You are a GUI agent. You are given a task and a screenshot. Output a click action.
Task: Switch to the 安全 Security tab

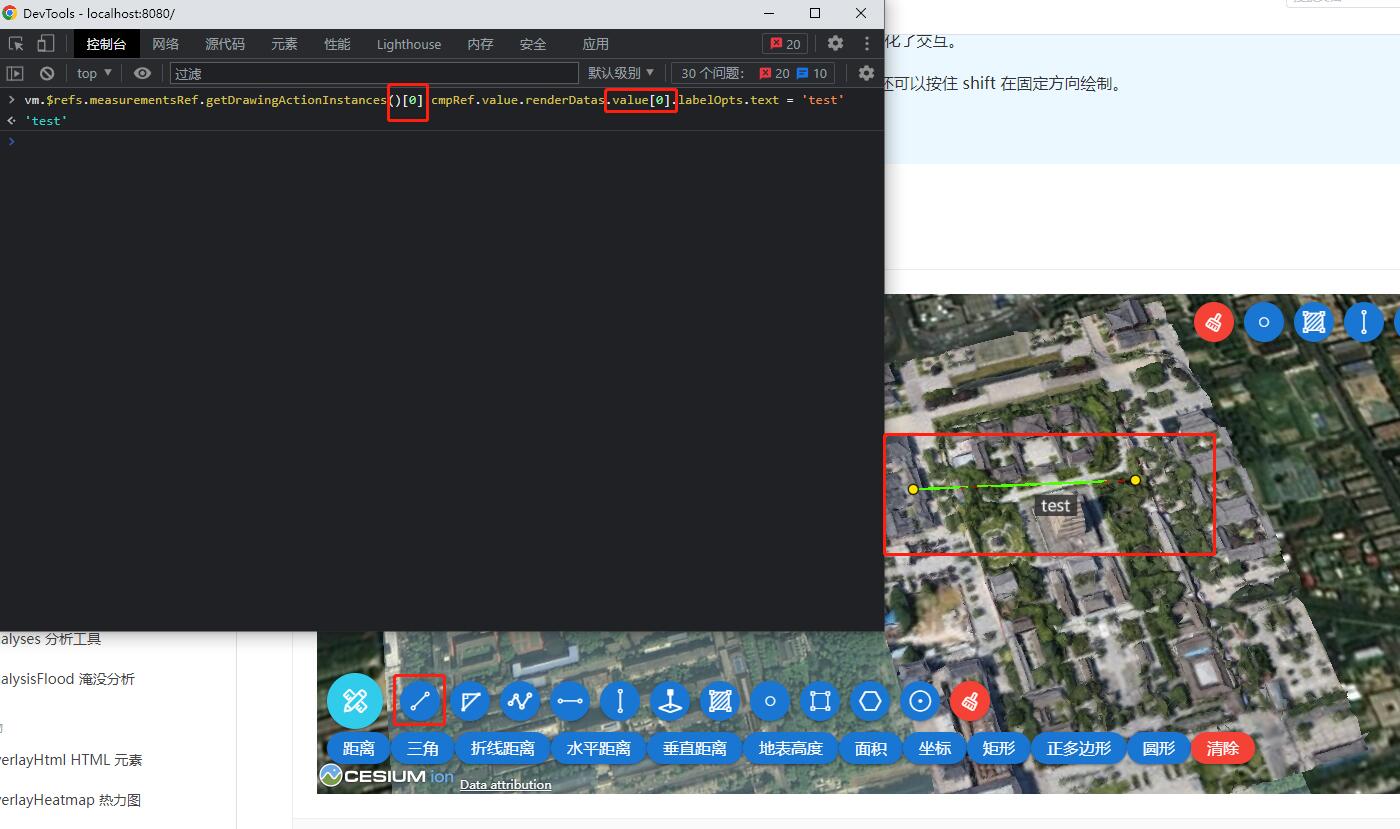pos(533,44)
